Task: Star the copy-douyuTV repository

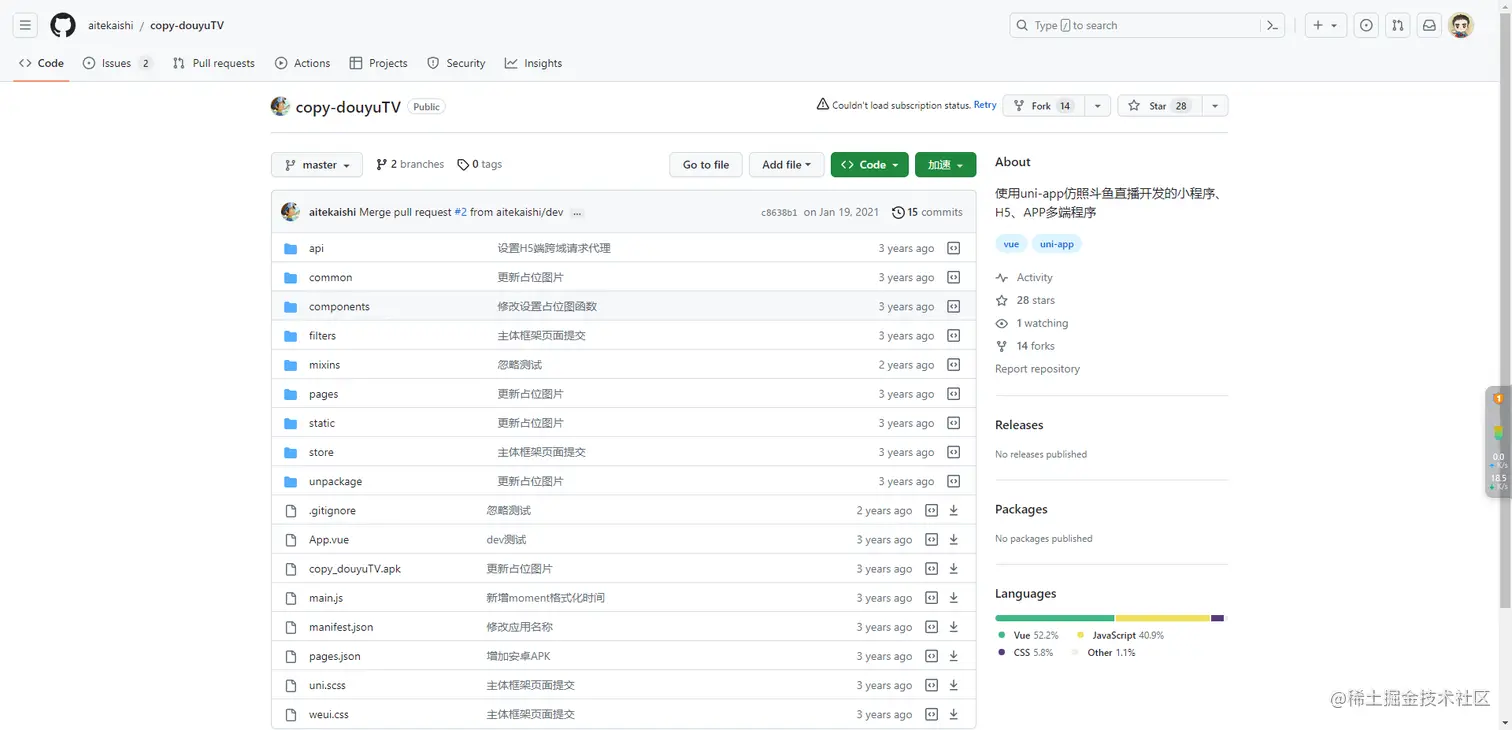Action: [x=1159, y=106]
